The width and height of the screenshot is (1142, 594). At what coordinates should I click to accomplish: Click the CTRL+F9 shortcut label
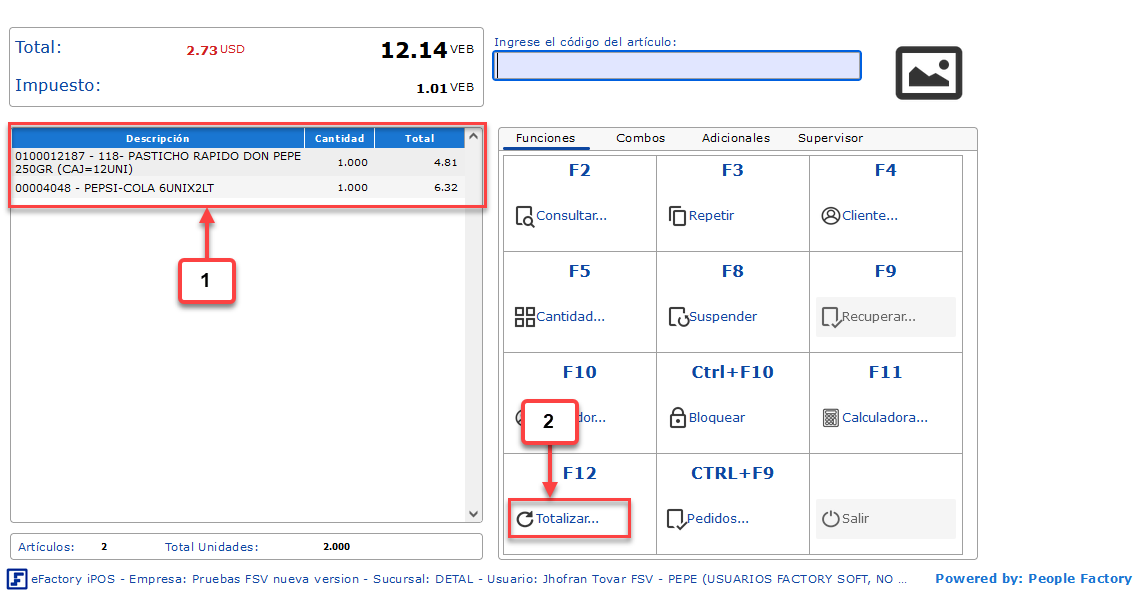point(733,473)
